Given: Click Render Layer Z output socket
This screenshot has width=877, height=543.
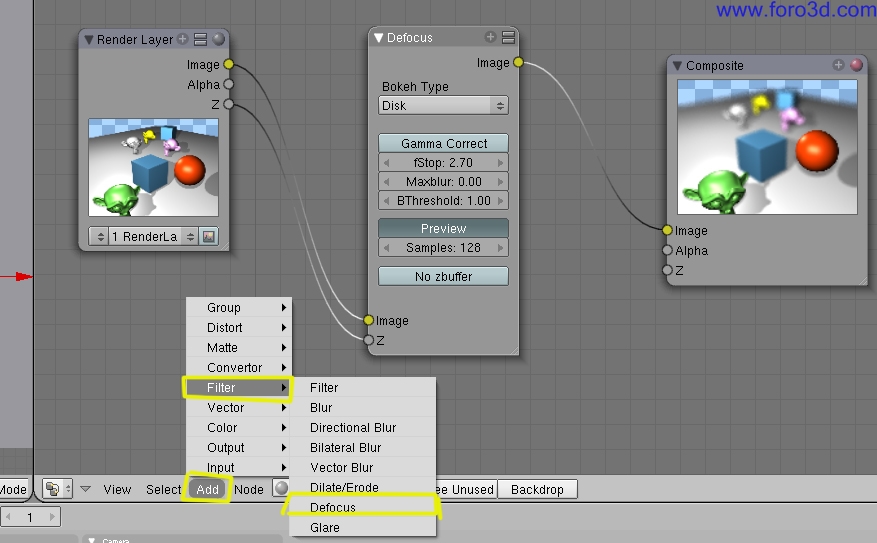Looking at the screenshot, I should pyautogui.click(x=228, y=104).
